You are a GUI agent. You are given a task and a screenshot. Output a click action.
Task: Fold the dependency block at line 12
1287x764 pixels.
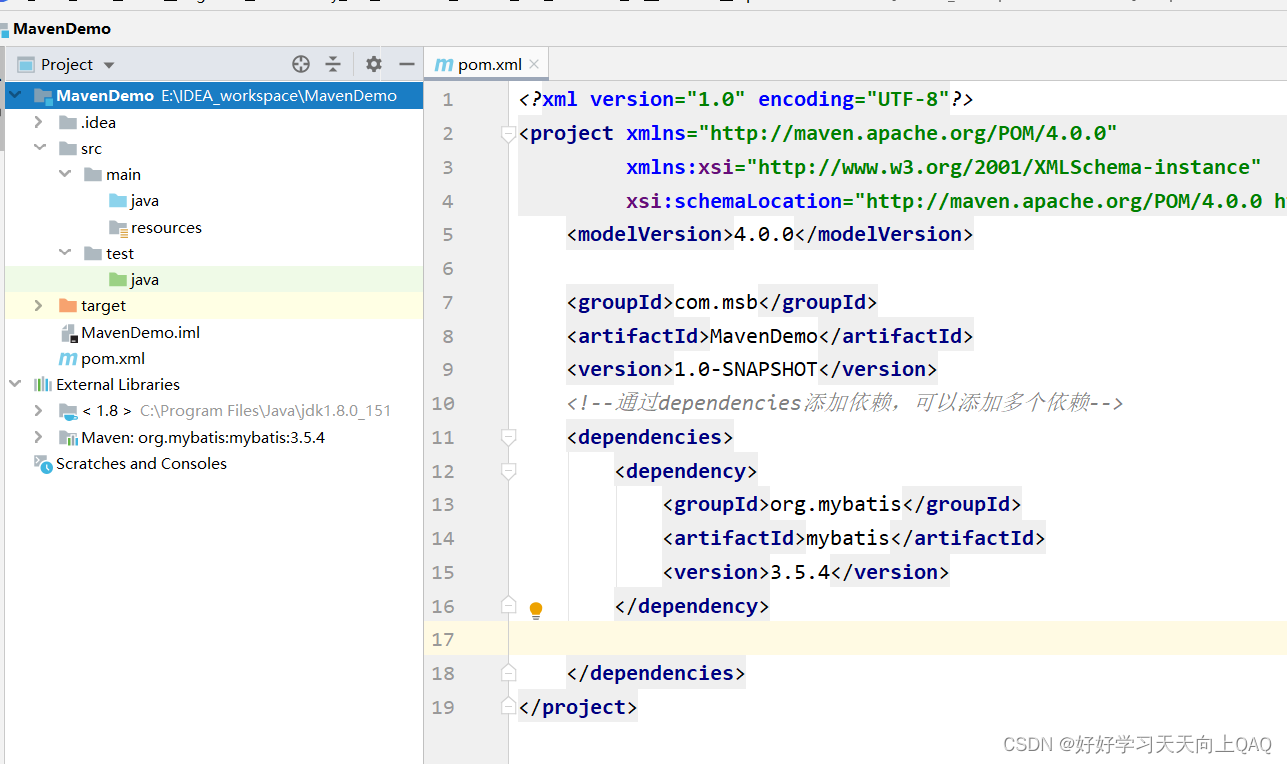pyautogui.click(x=508, y=471)
